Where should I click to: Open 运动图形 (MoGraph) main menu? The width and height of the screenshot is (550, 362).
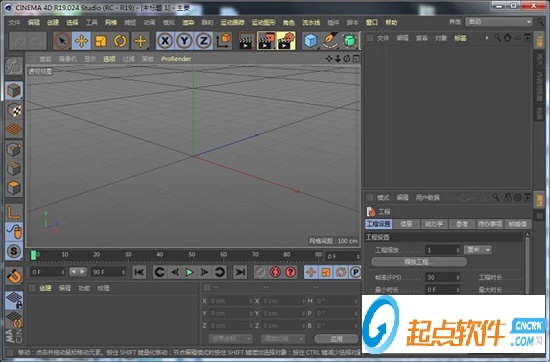tap(263, 22)
